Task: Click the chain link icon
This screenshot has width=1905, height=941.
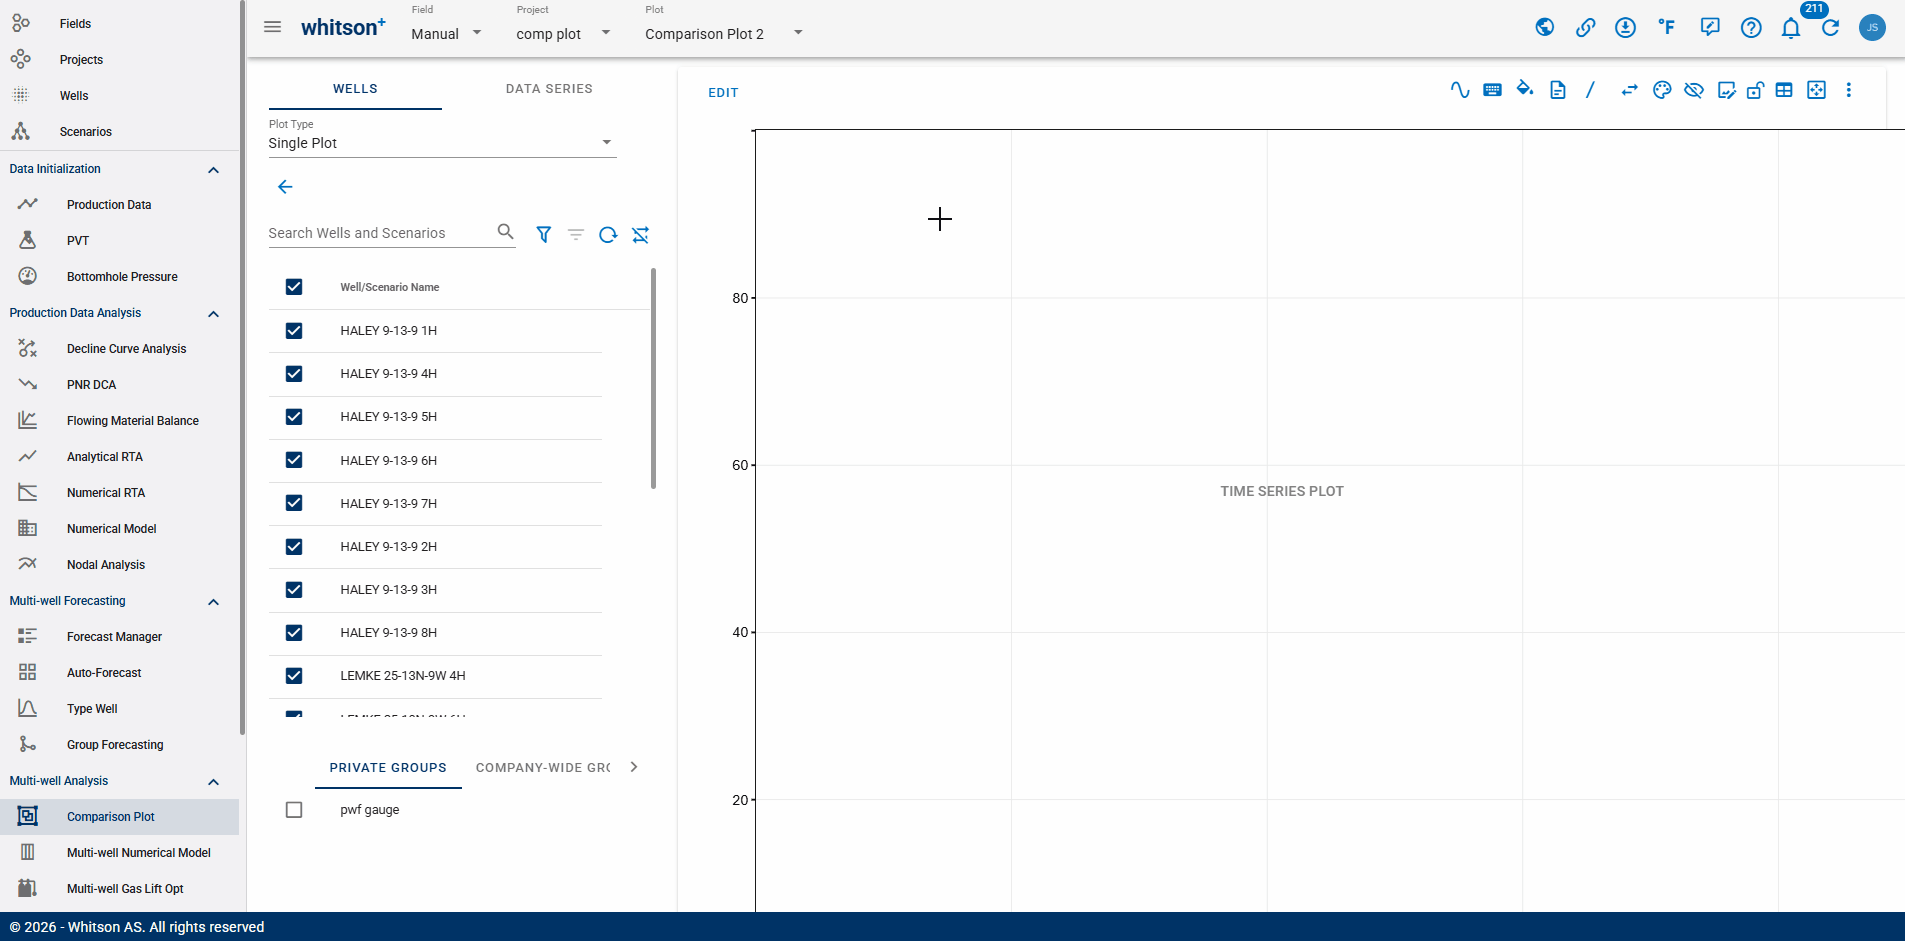Action: (1586, 28)
